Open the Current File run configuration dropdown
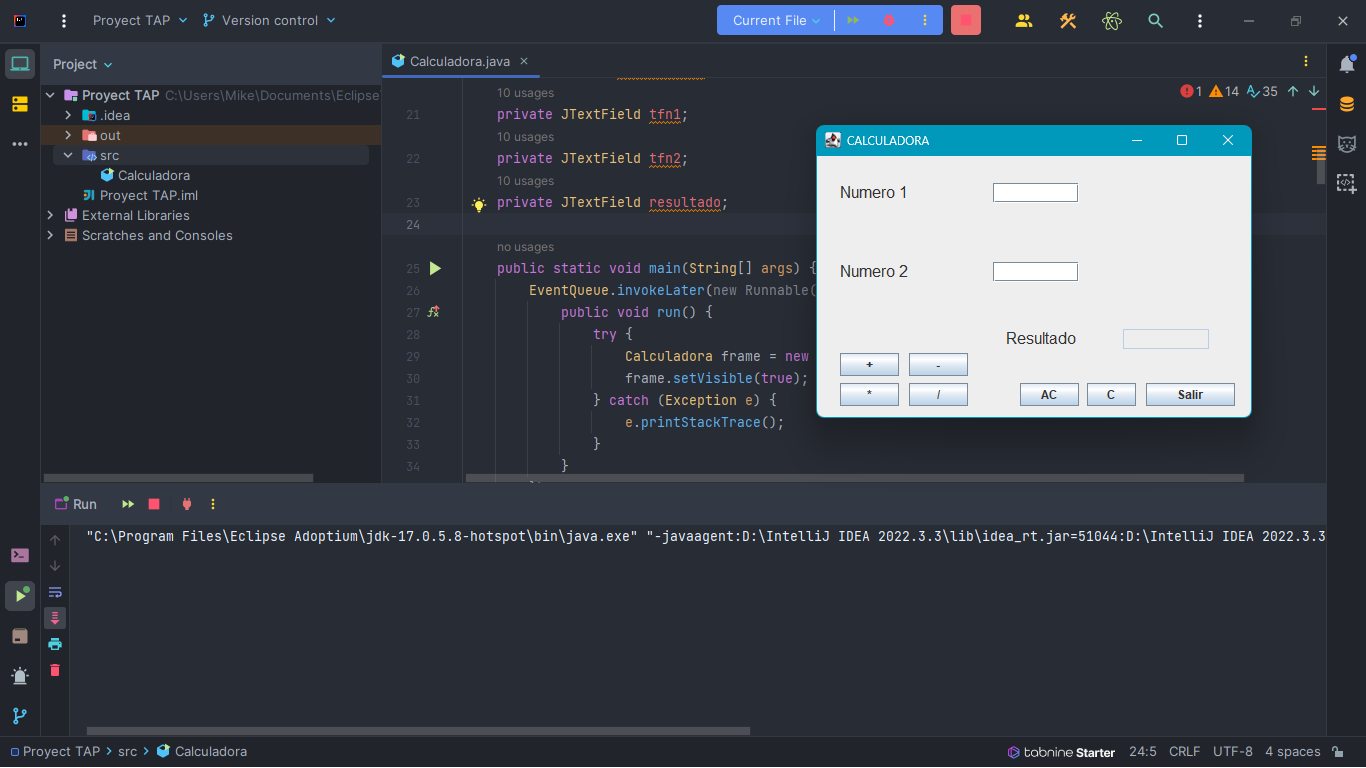 point(776,20)
